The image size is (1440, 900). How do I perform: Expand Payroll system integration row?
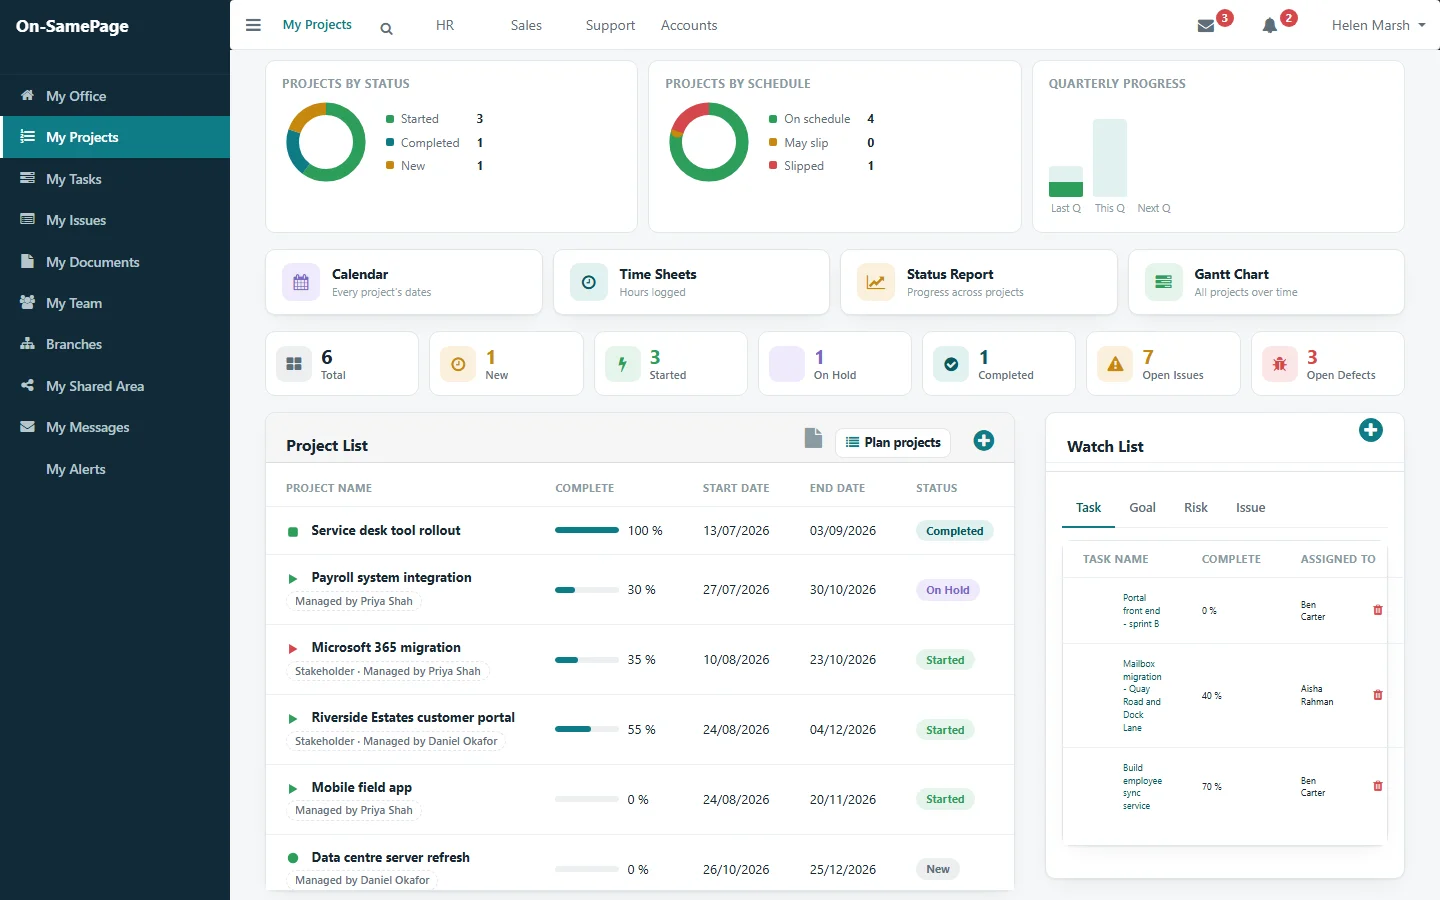click(x=293, y=579)
